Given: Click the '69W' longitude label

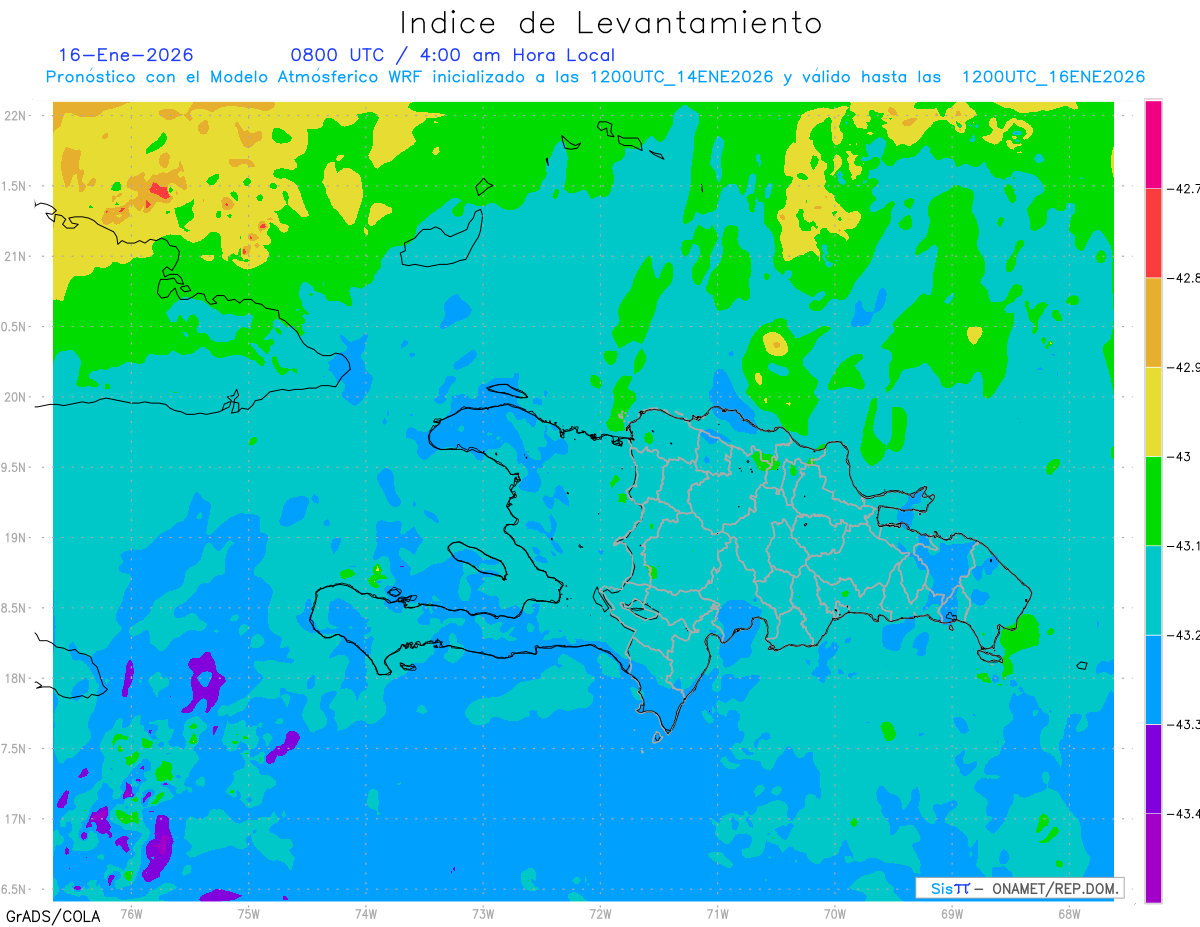Looking at the screenshot, I should click(x=951, y=913).
